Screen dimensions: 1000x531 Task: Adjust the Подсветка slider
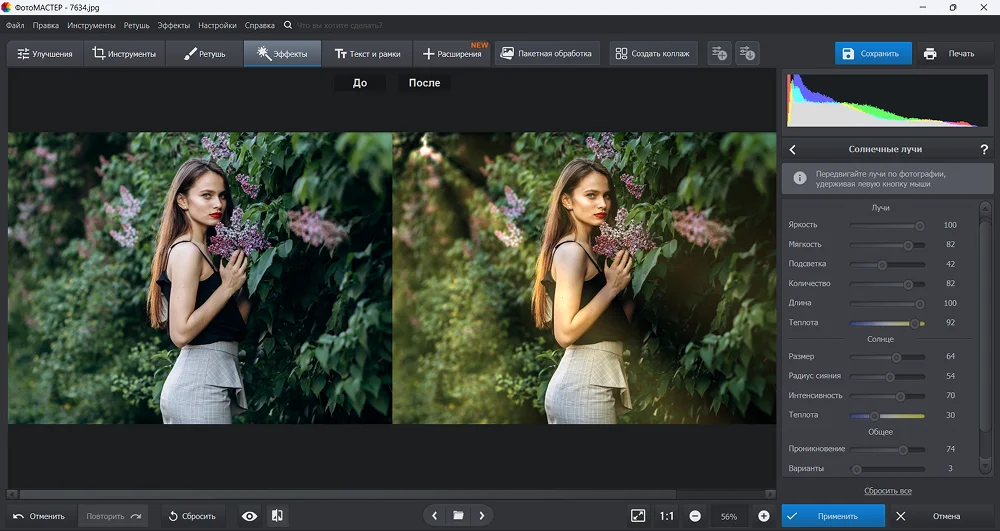[x=886, y=264]
